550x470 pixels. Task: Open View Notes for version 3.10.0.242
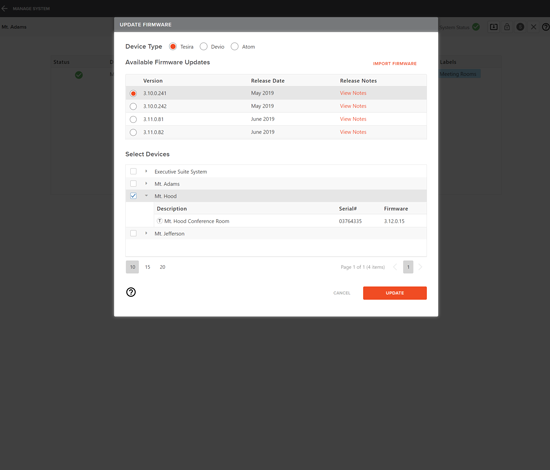click(353, 106)
